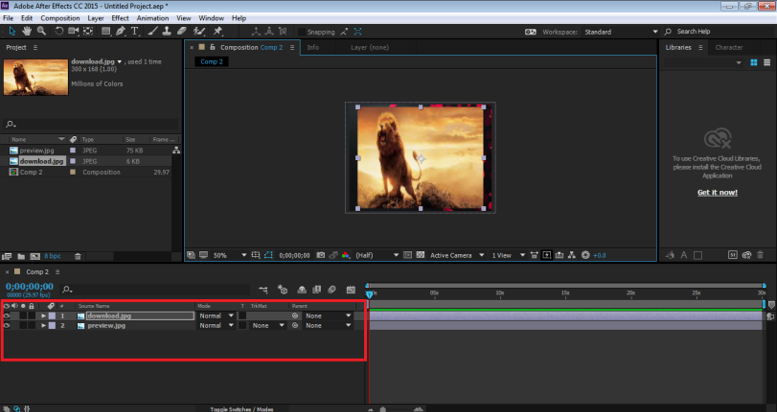Toggle visibility of preview.jpg layer
Screen dimensions: 777x412
point(7,325)
